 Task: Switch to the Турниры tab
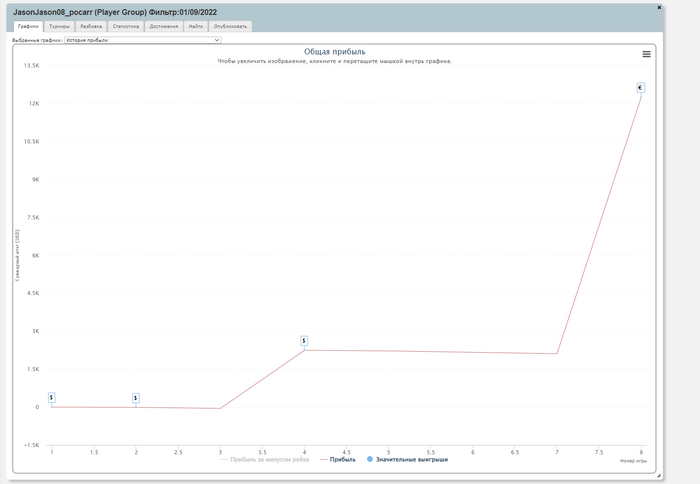coord(59,26)
